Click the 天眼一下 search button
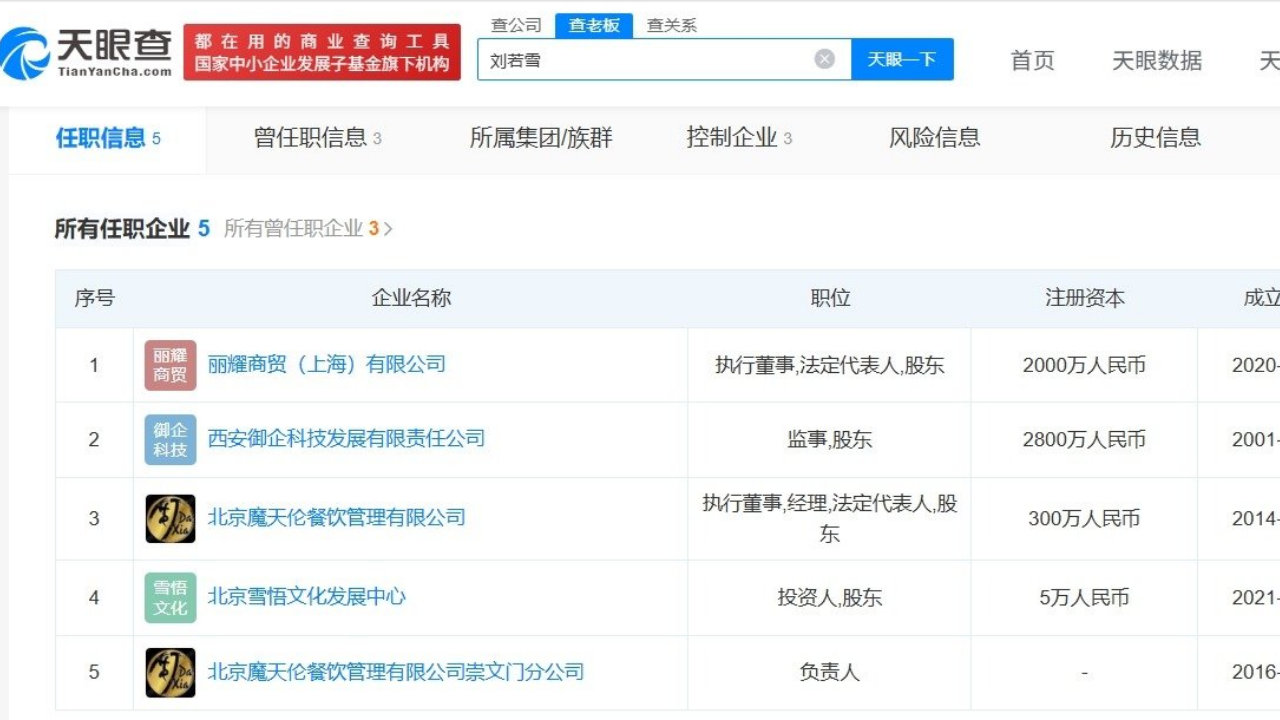1280x720 pixels. (x=902, y=59)
